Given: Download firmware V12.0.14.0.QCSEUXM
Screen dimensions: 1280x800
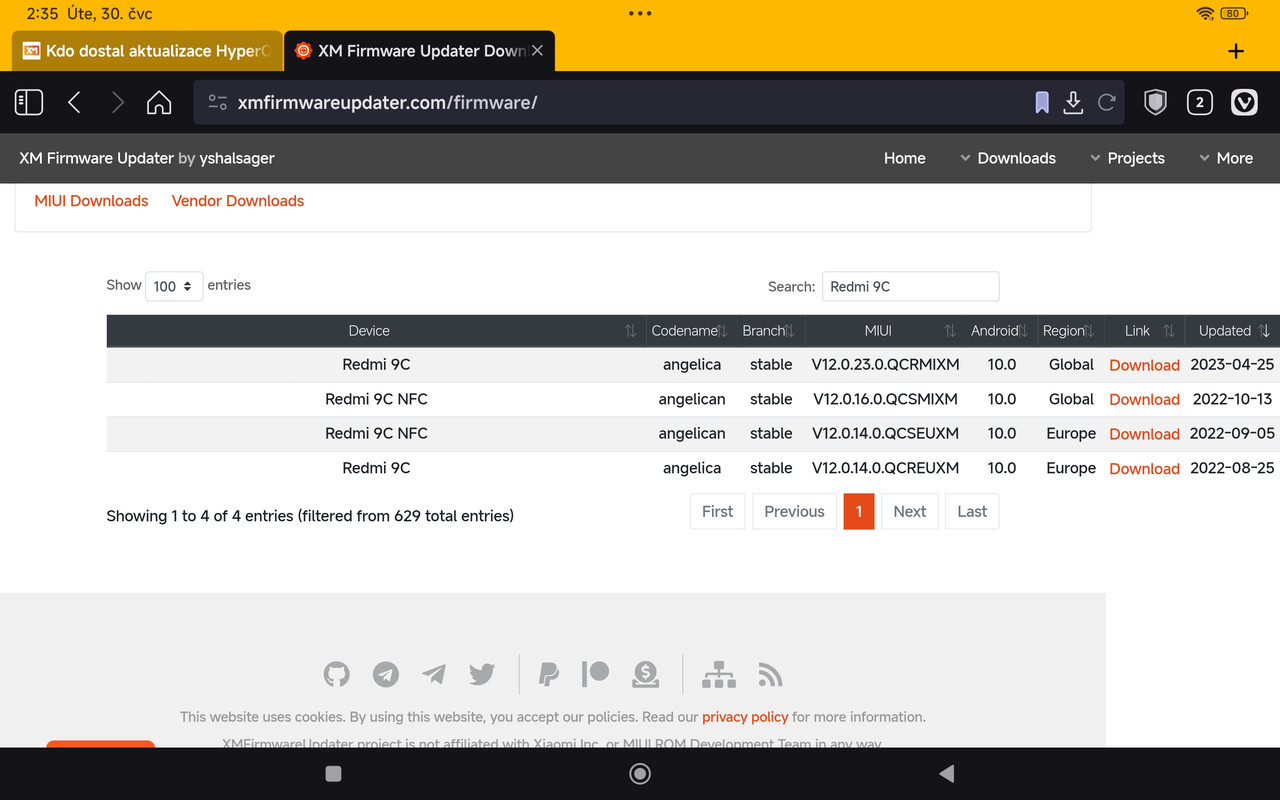Looking at the screenshot, I should [1144, 434].
